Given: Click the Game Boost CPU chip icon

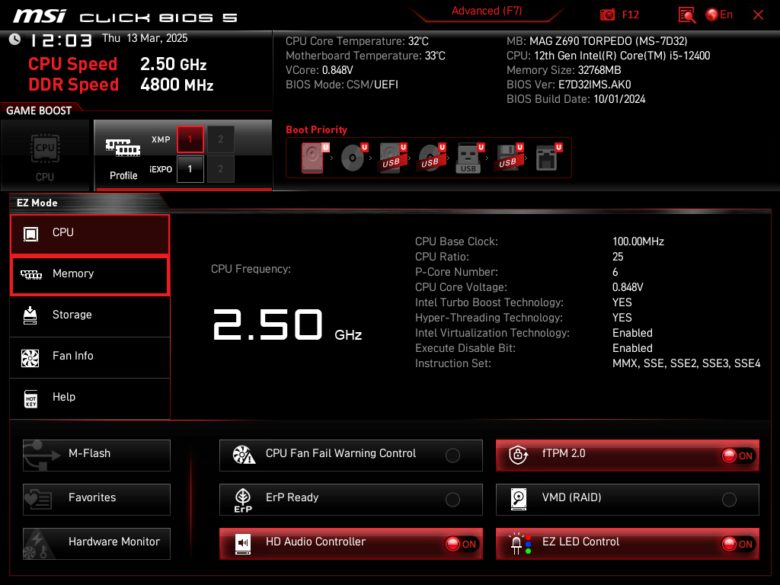Looking at the screenshot, I should click(x=45, y=148).
